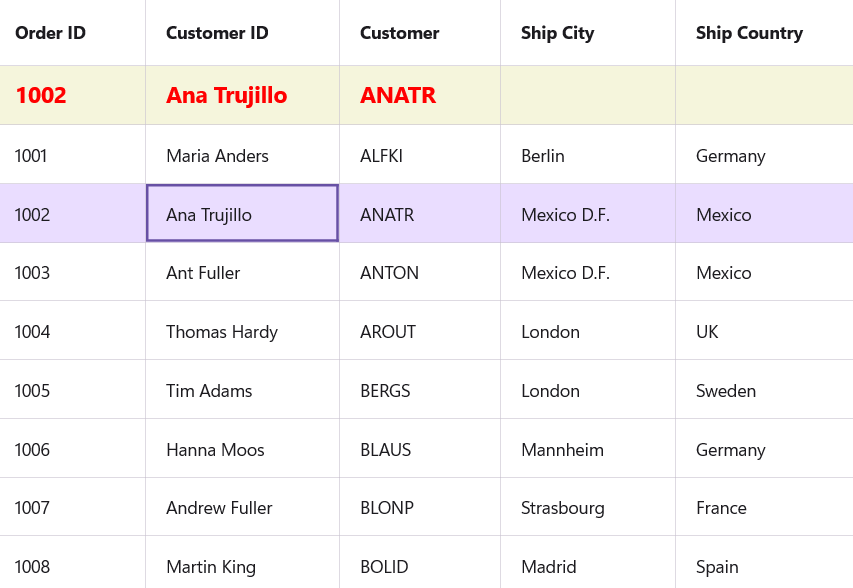Select the Berlin ship city cell

tap(543, 156)
